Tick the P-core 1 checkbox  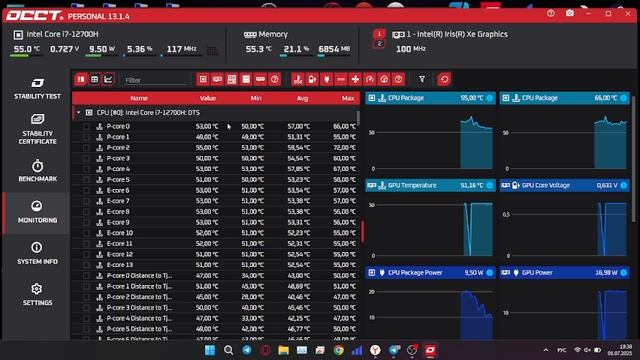pos(86,137)
